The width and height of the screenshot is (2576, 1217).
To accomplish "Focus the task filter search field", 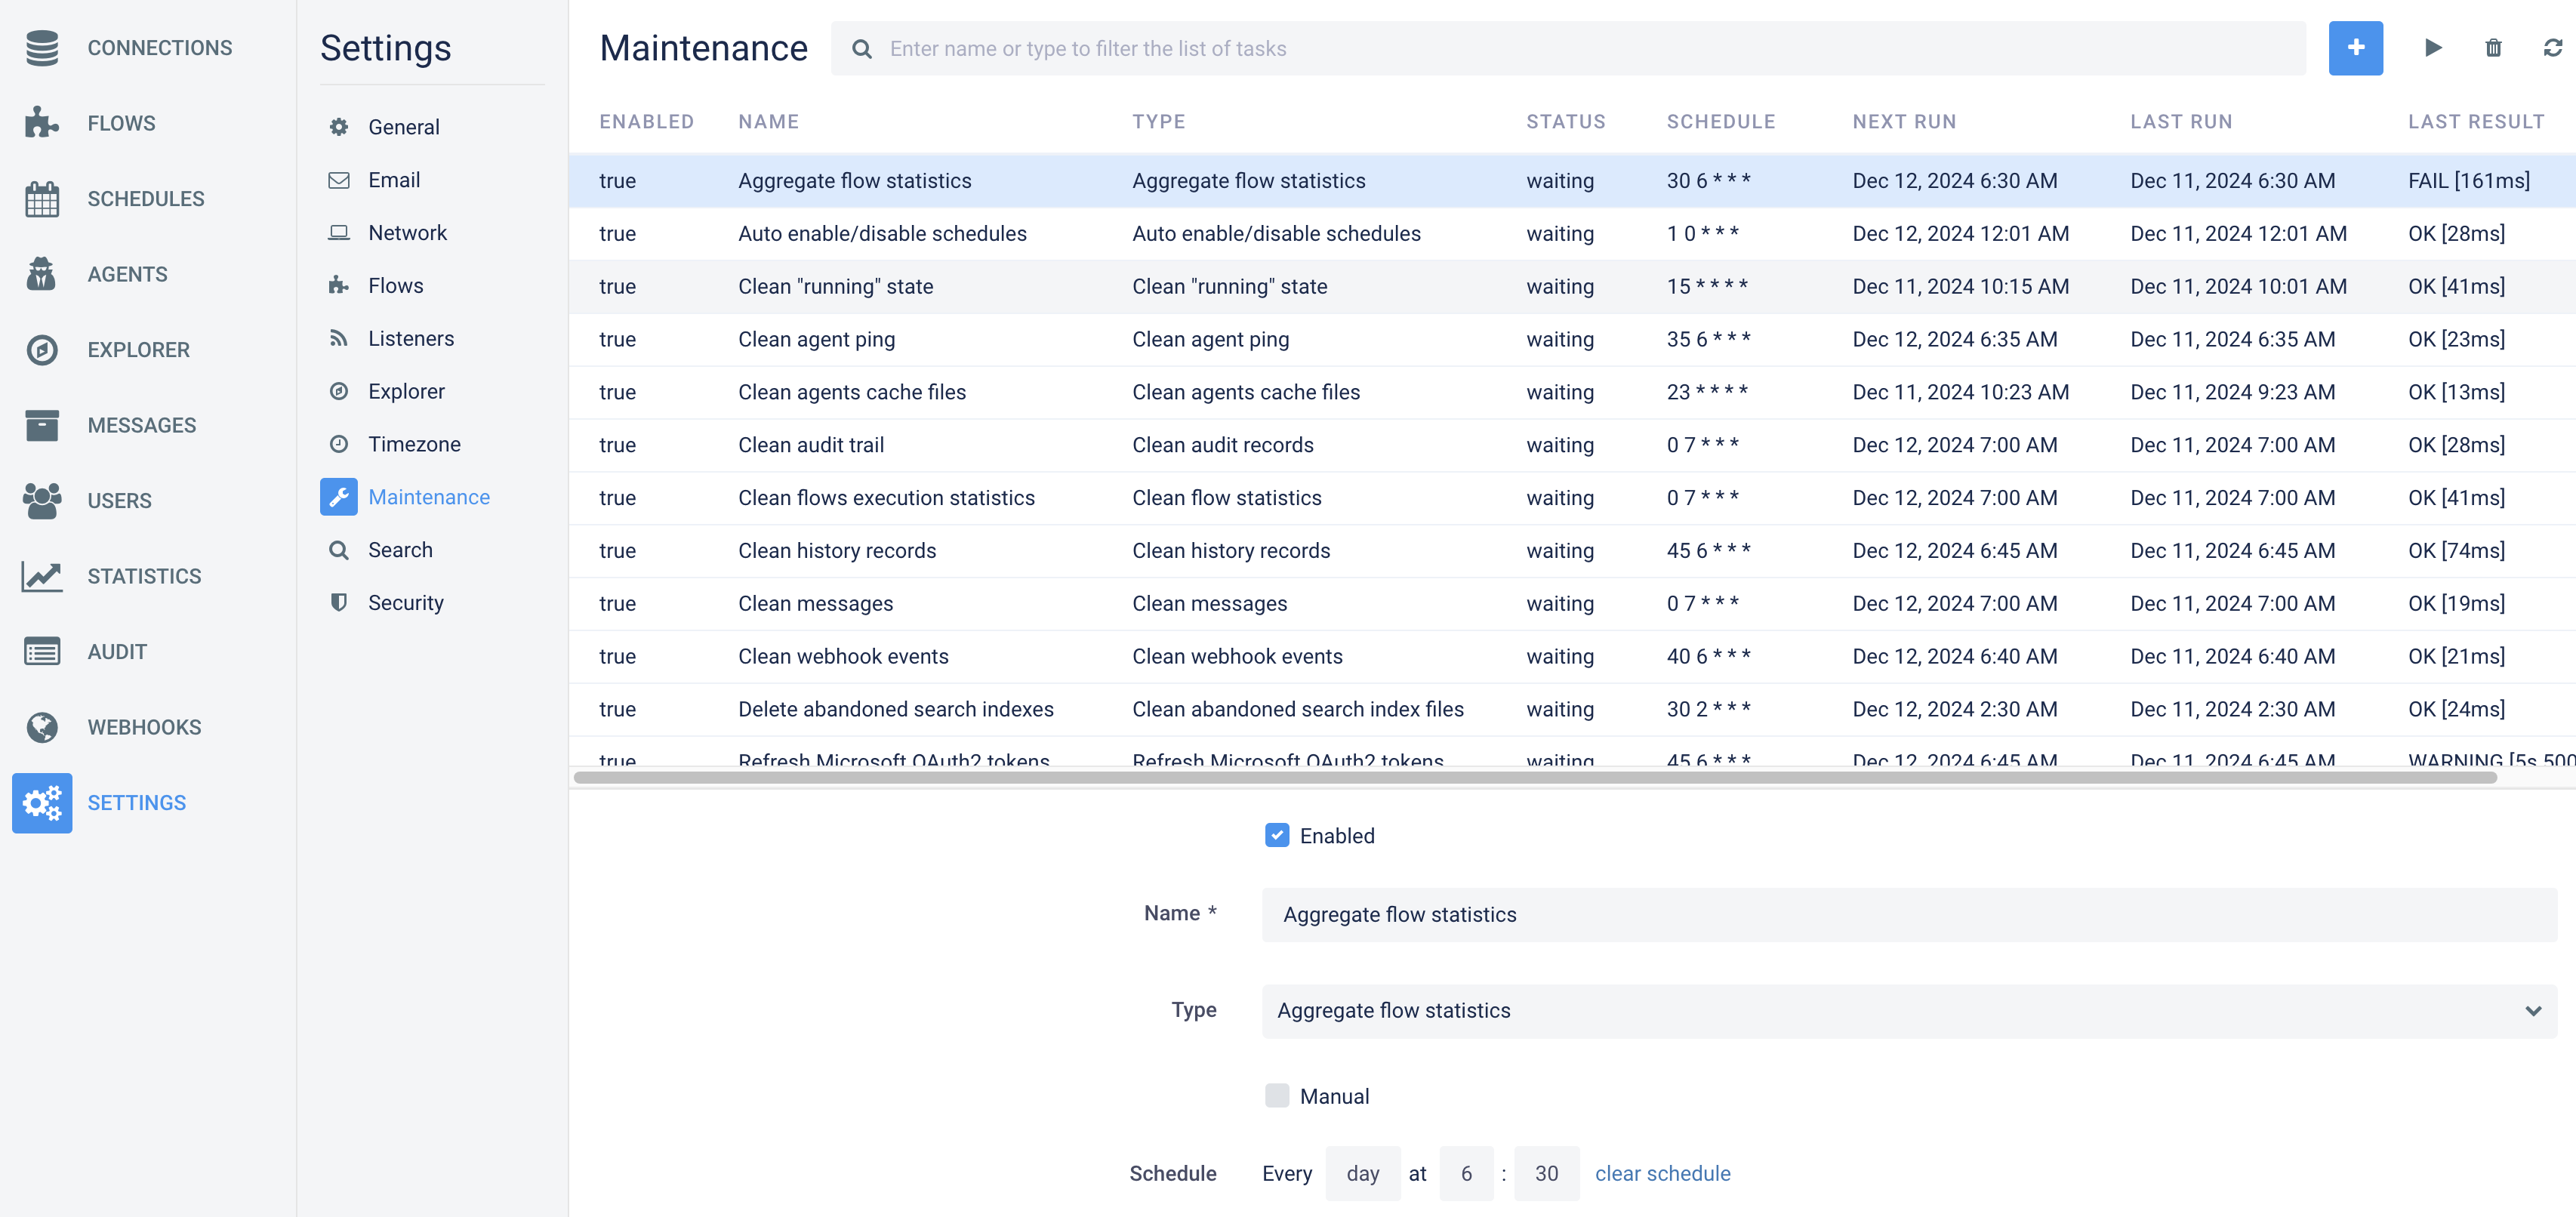I will click(x=1568, y=48).
